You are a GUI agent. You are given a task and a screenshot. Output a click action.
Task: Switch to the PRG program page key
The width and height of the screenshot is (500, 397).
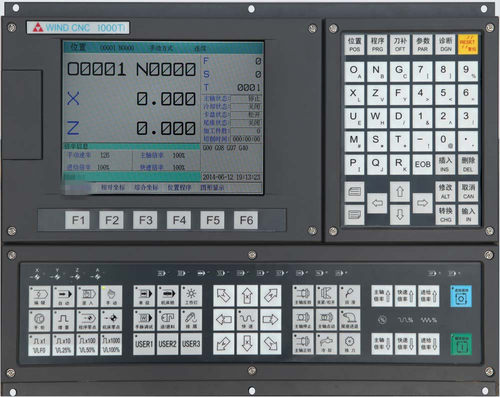(377, 44)
